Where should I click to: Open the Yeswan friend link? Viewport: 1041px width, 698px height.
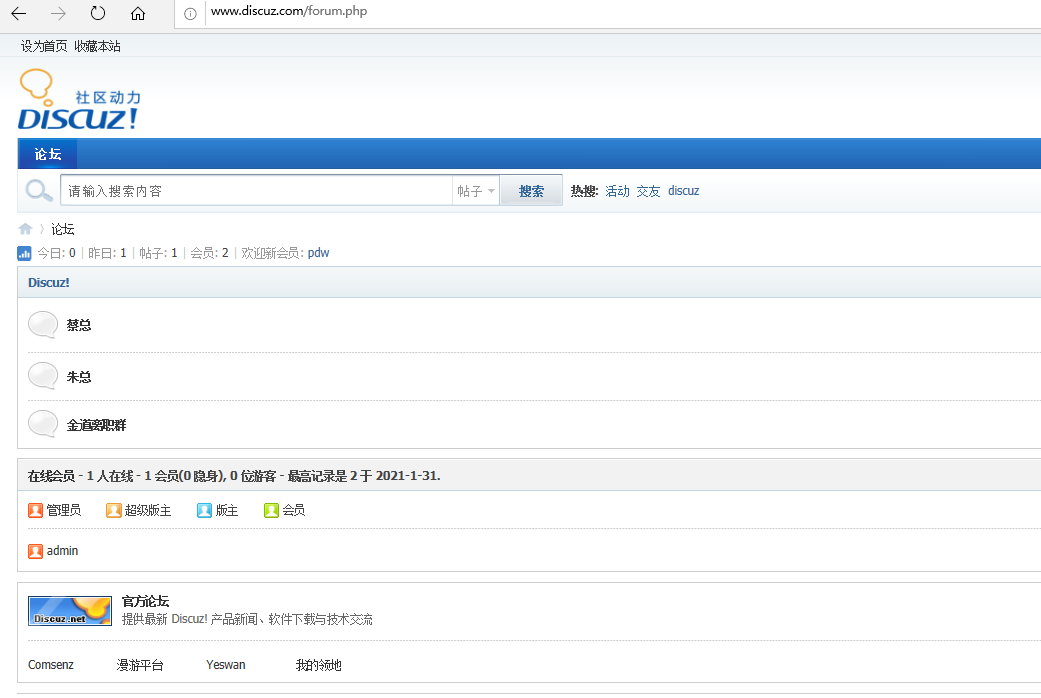(226, 665)
